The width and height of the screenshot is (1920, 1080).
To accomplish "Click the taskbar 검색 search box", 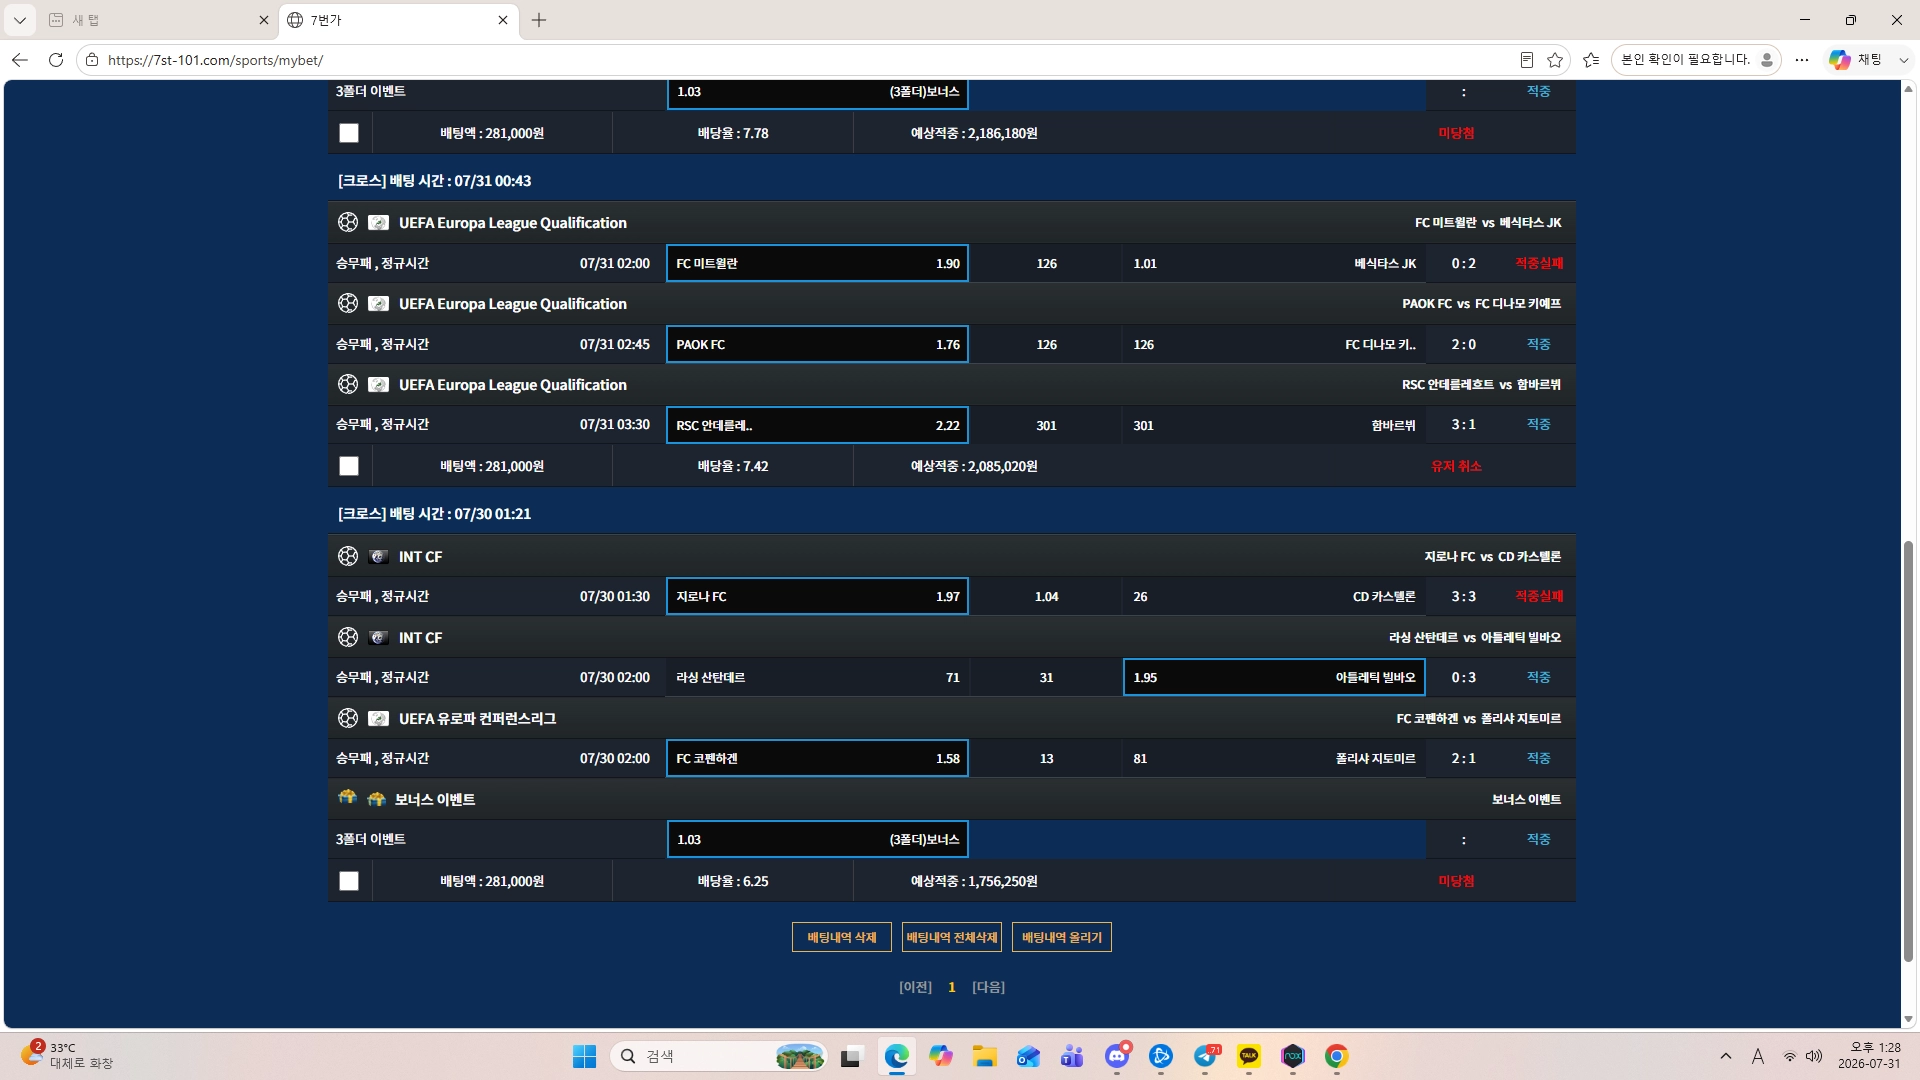I will tap(719, 1056).
